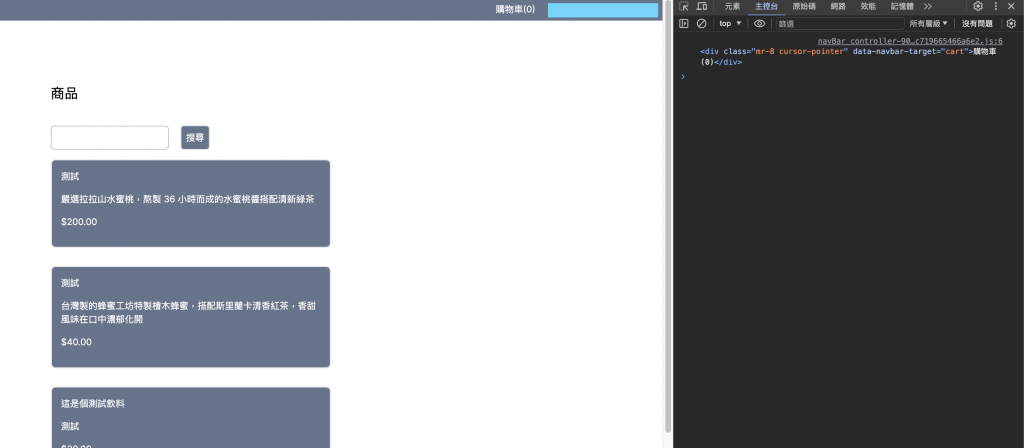Screen dimensions: 1024x448
Task: Open the DevTools settings gear
Action: coord(978,7)
